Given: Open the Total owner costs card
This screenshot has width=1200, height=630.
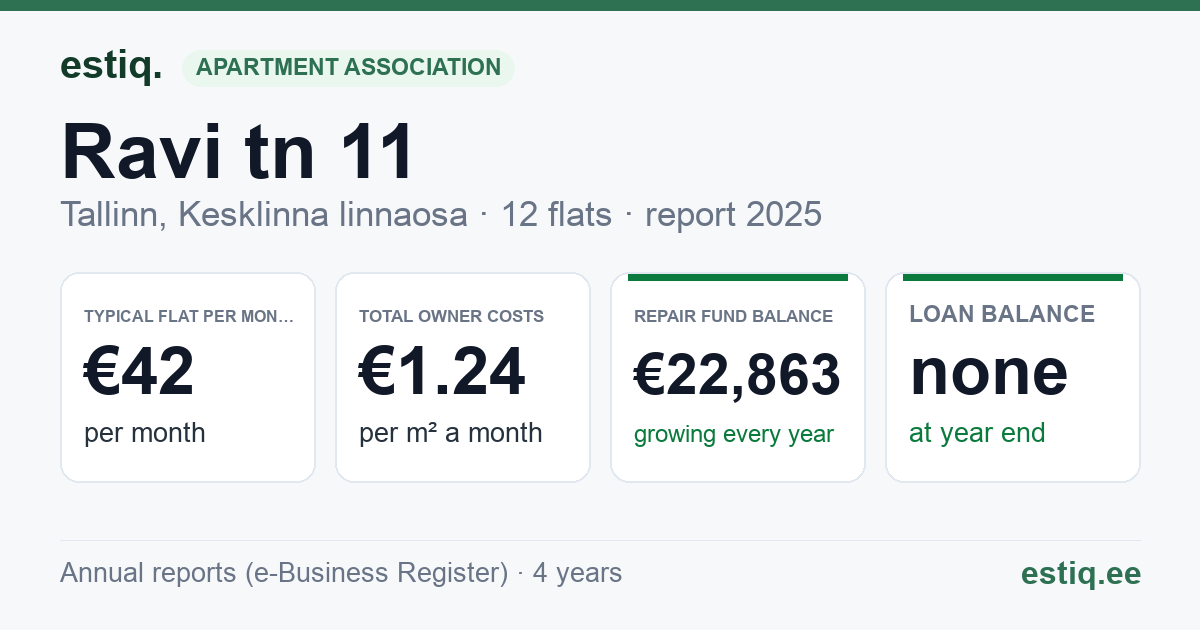Looking at the screenshot, I should point(463,378).
